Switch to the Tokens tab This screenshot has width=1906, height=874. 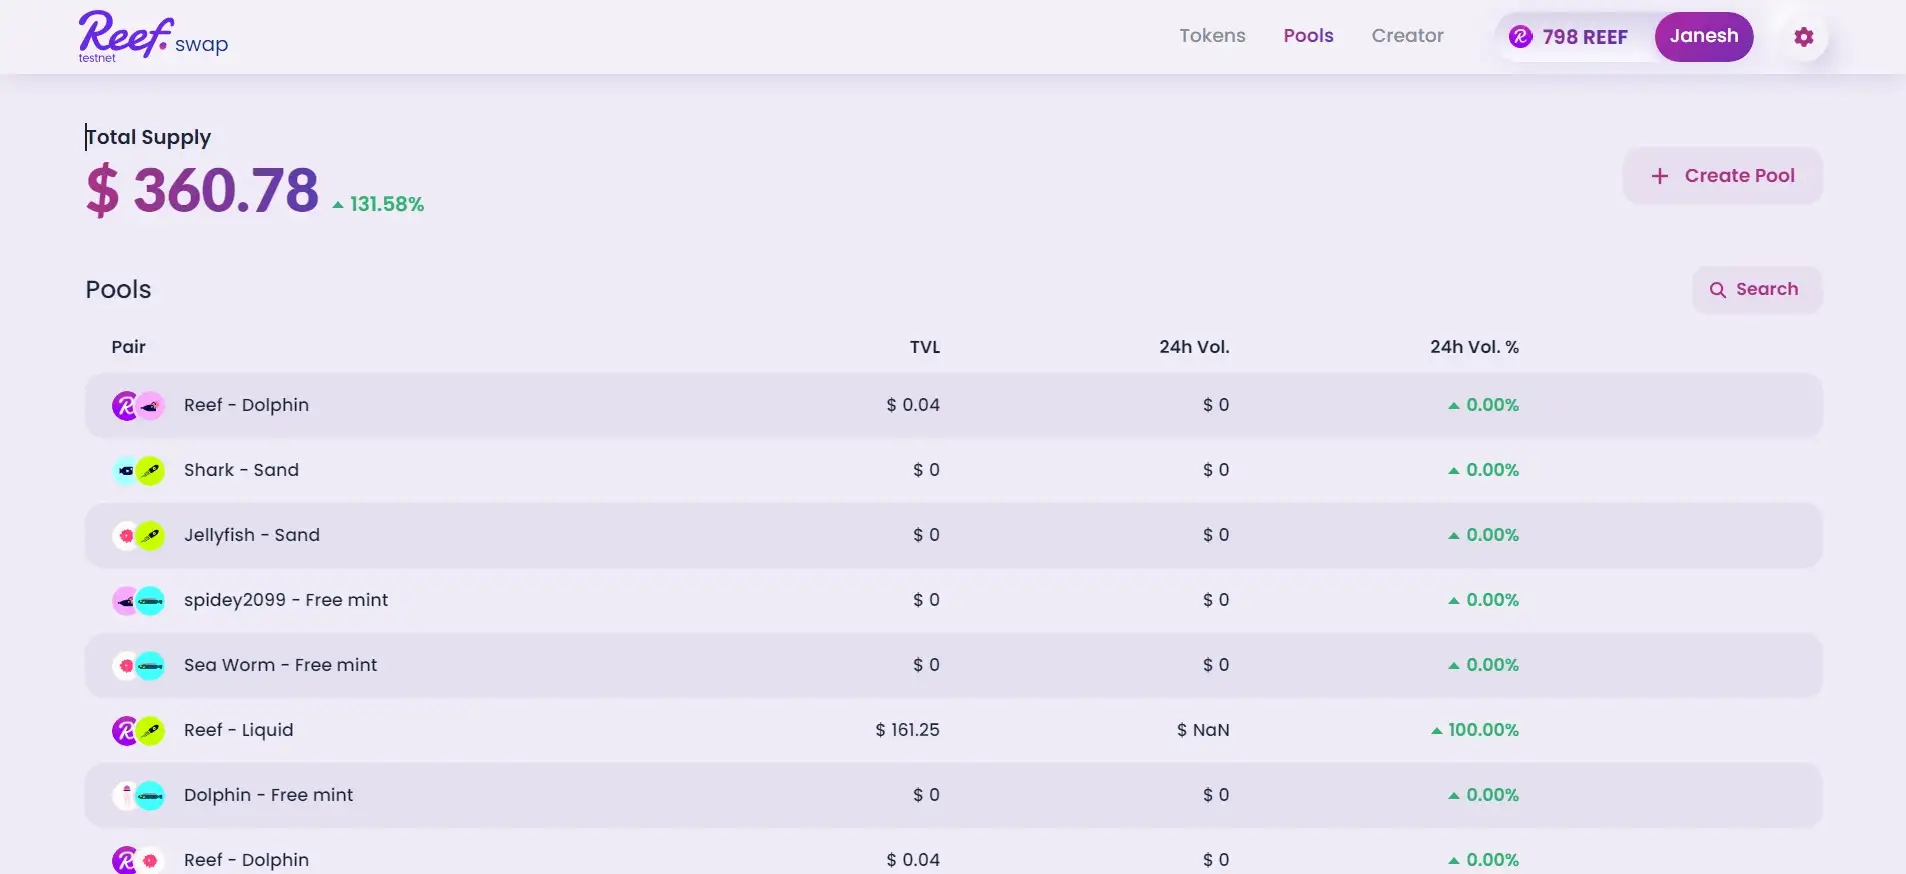(1212, 36)
